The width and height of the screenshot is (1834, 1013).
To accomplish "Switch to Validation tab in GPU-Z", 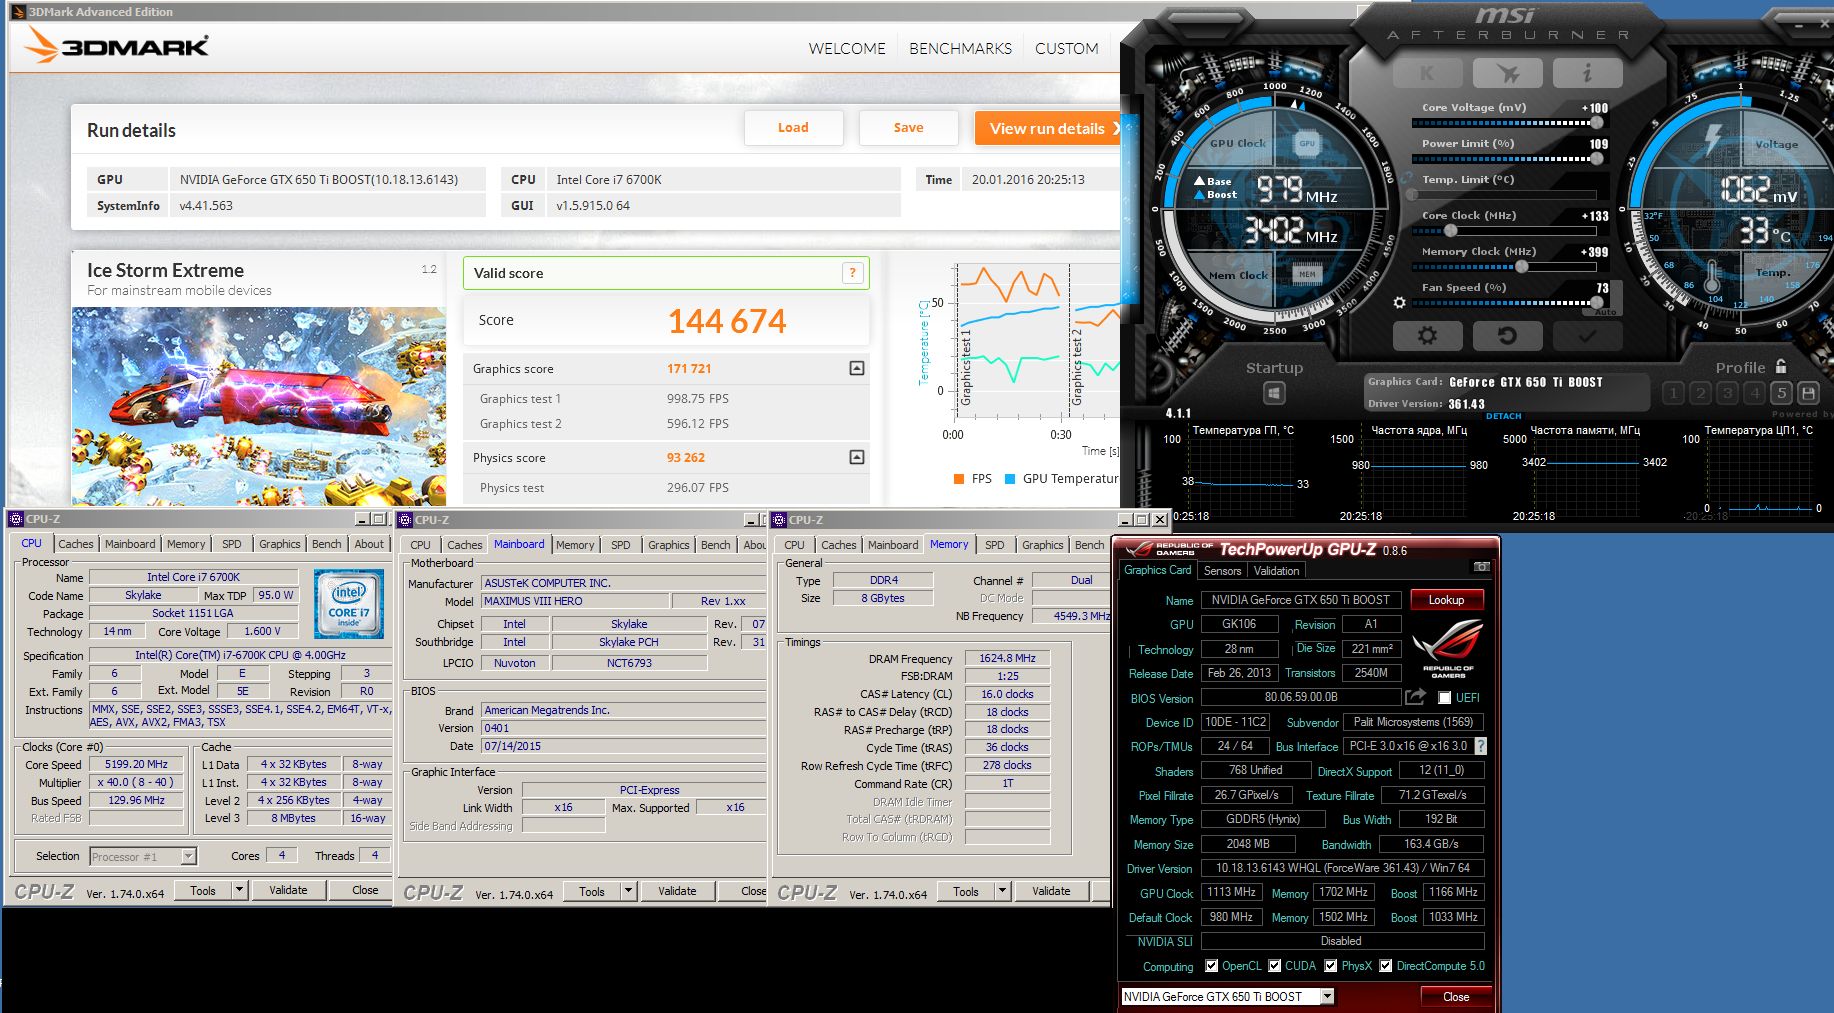I will click(1276, 571).
